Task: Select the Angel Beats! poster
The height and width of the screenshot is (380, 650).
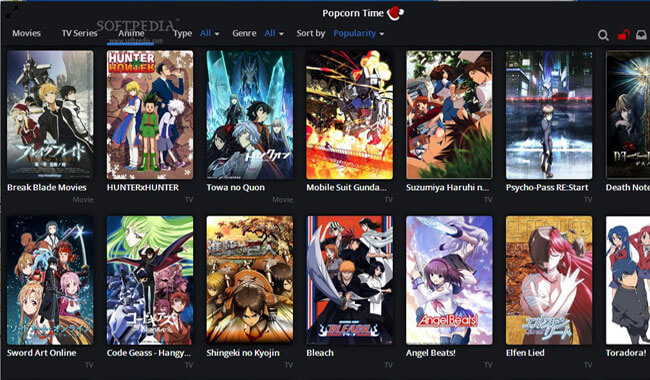Action: coord(449,280)
